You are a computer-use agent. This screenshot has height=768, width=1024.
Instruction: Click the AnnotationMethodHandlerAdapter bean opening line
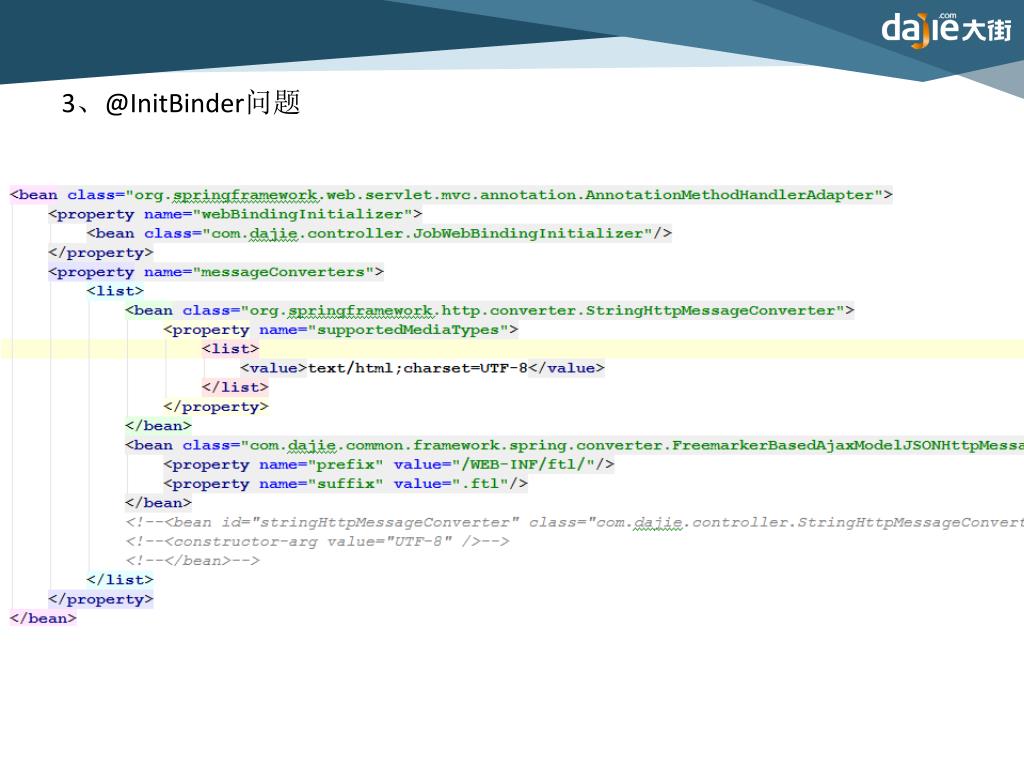[x=451, y=195]
